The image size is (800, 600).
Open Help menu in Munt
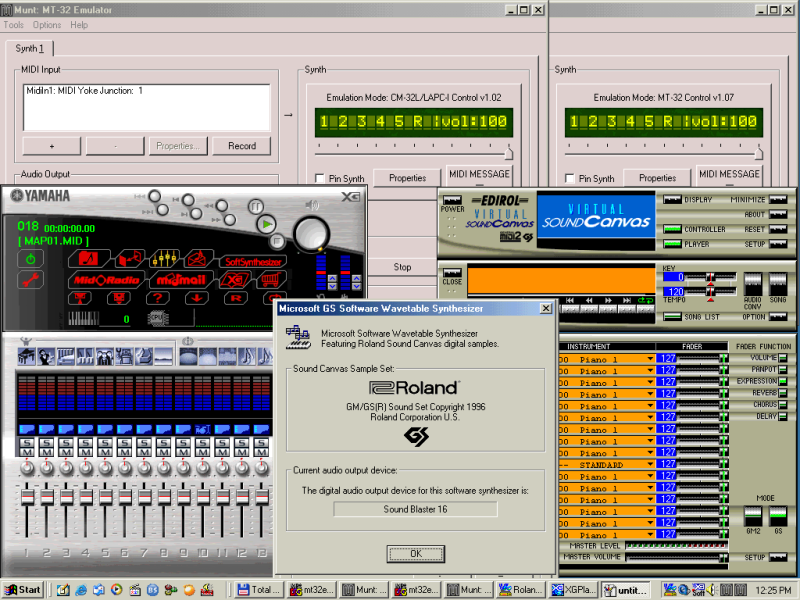click(79, 24)
